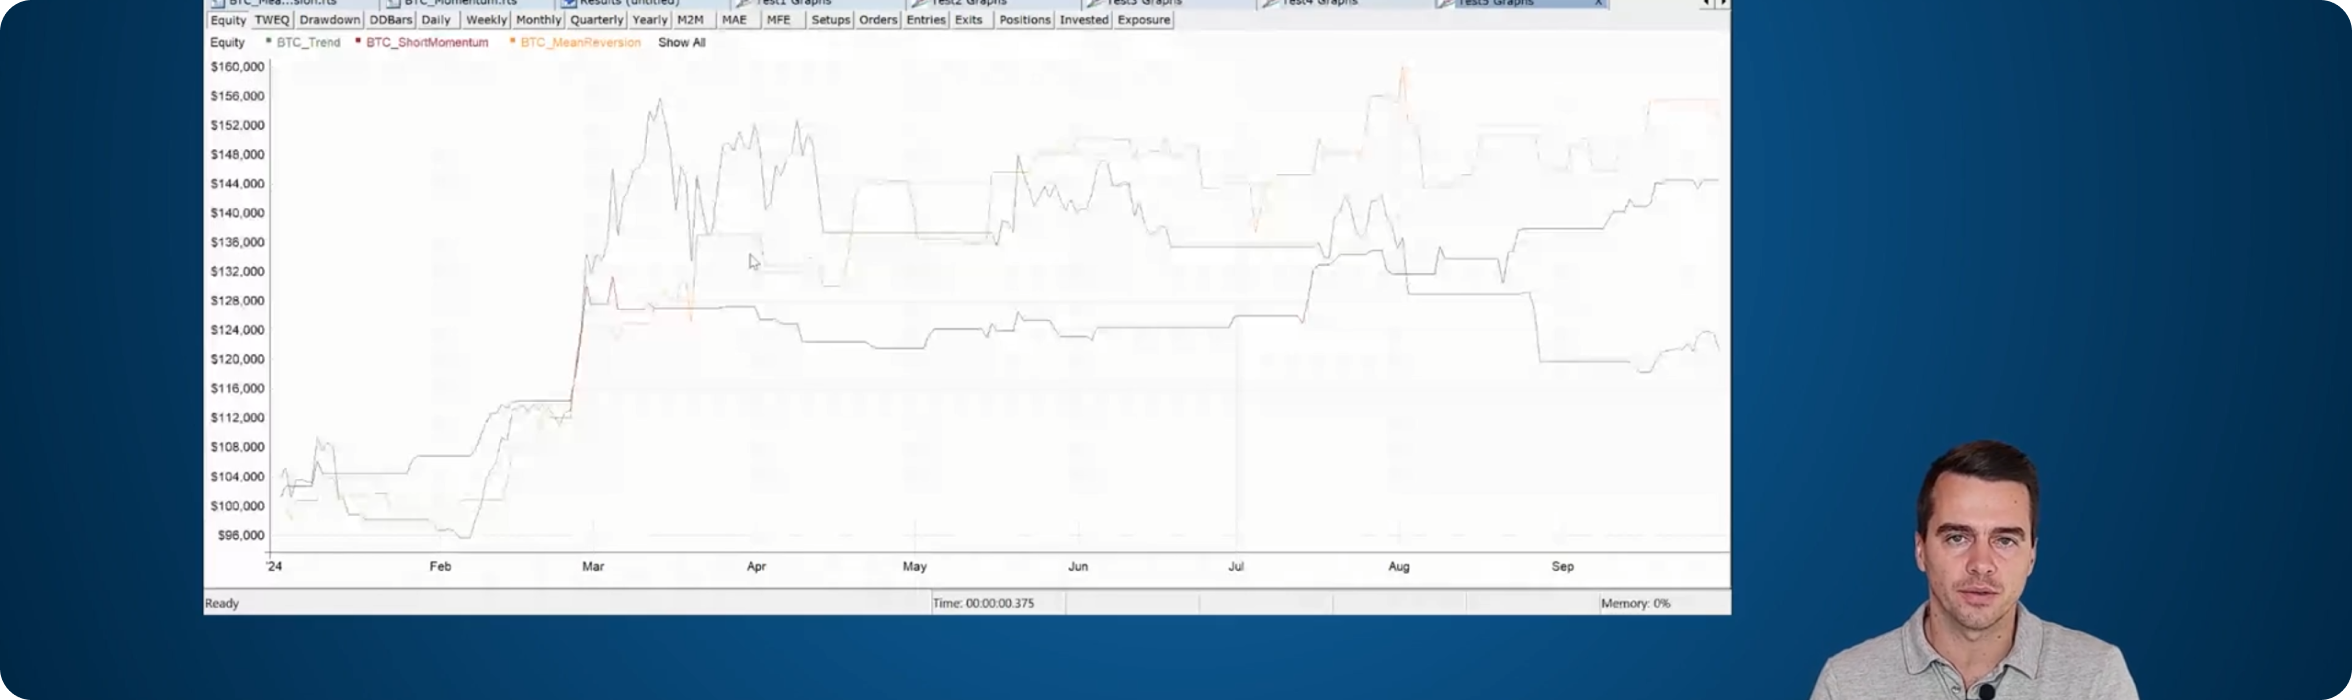This screenshot has width=2352, height=700.
Task: Click the Sep label on the time axis
Action: pyautogui.click(x=1562, y=566)
